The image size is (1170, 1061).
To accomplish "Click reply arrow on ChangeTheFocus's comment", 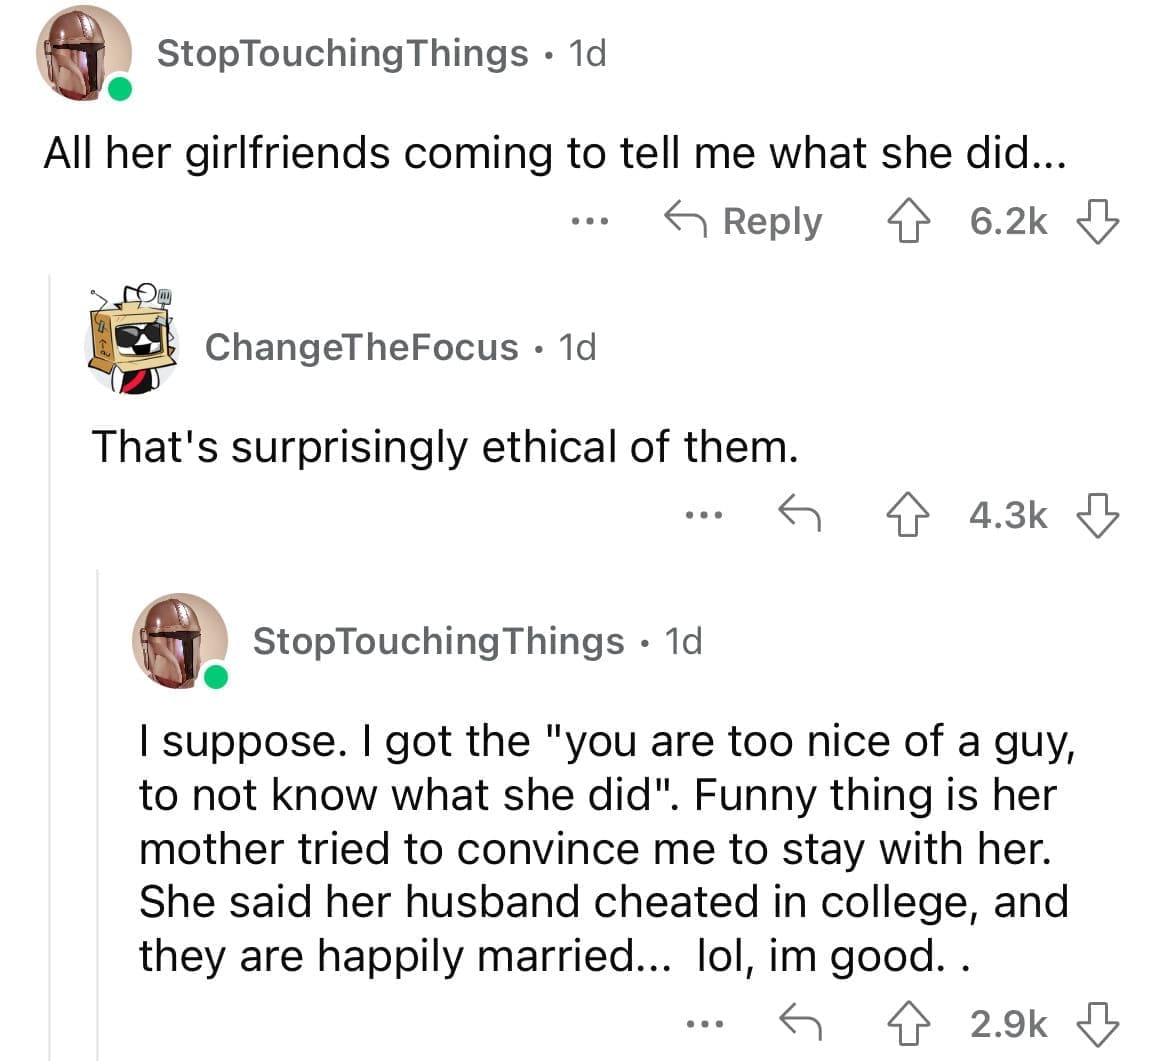I will pyautogui.click(x=800, y=516).
